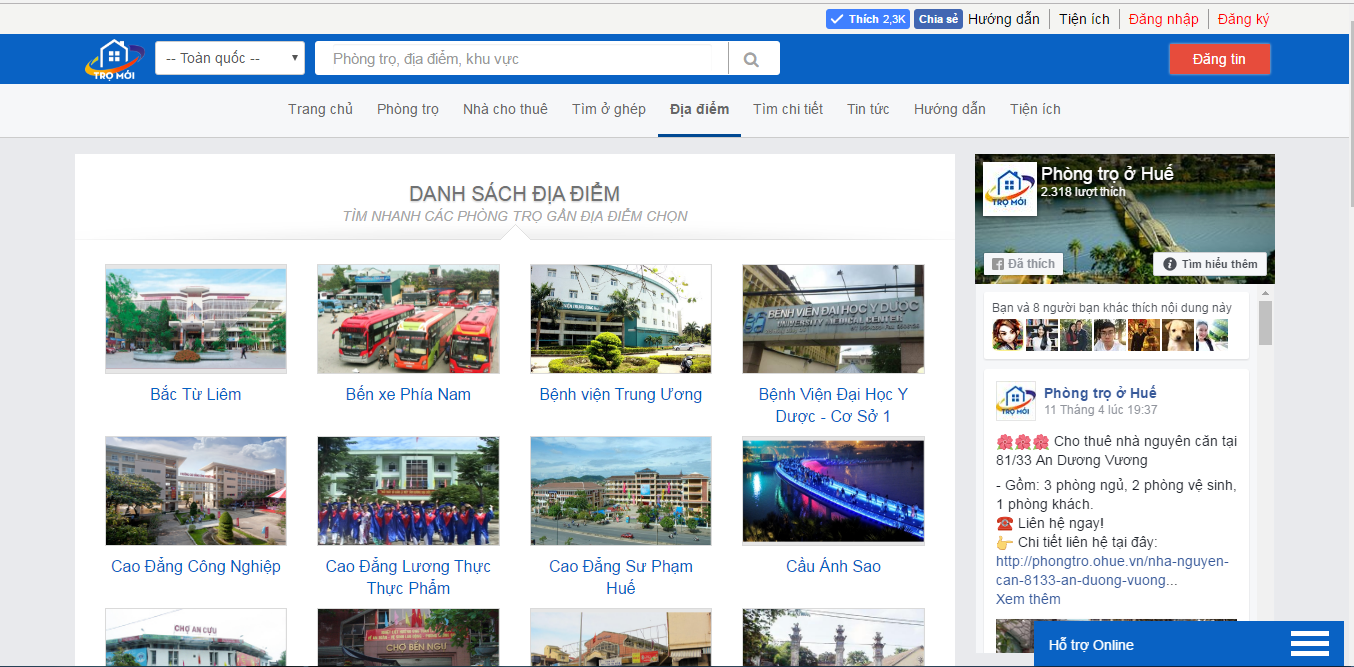Click the Bệnh viện Trung Ương text link
This screenshot has height=667, width=1354.
[621, 394]
